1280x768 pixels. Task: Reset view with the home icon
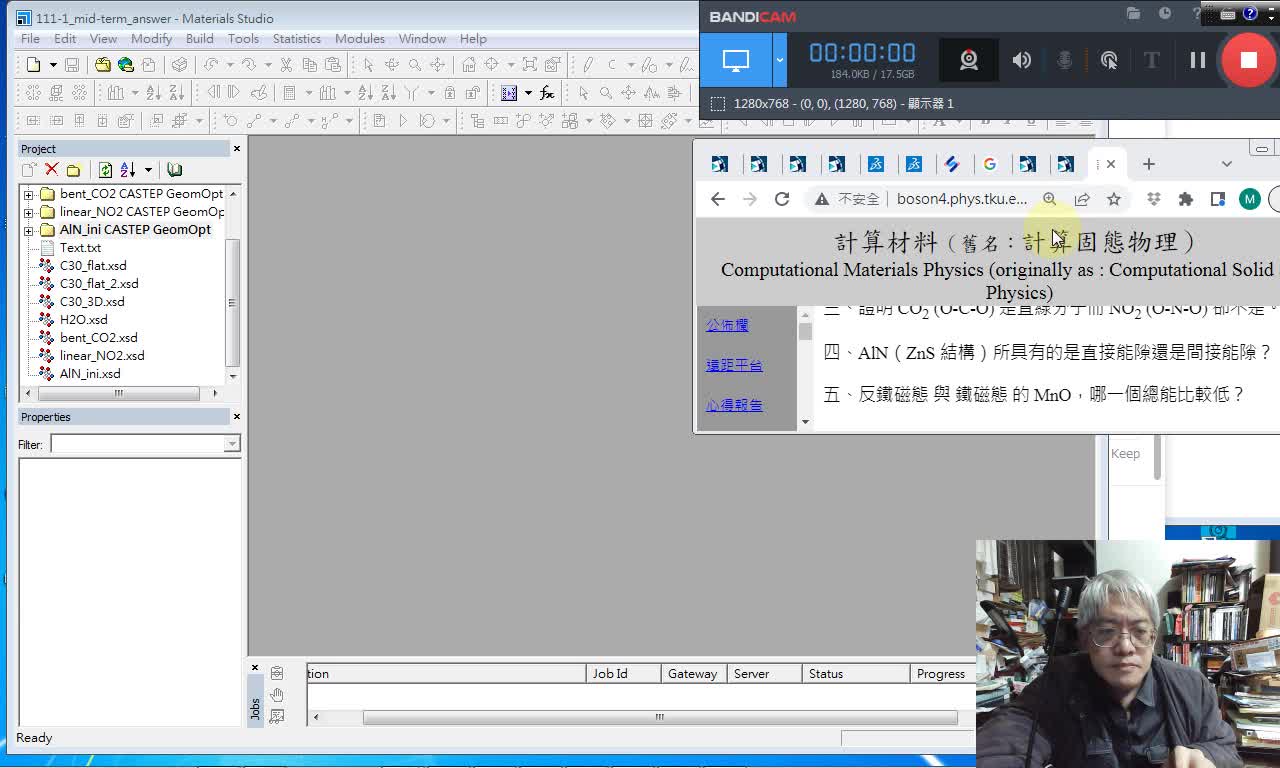click(x=468, y=65)
